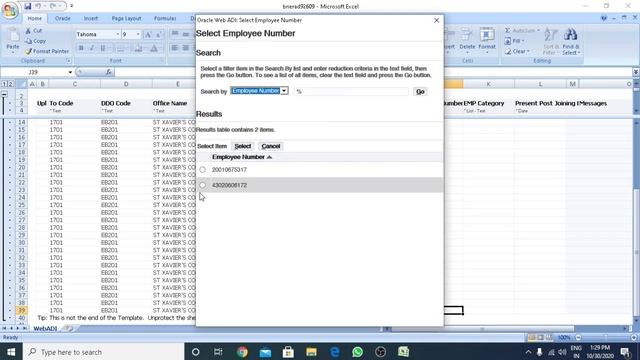Open the Name Box dropdown arrow

pos(70,72)
